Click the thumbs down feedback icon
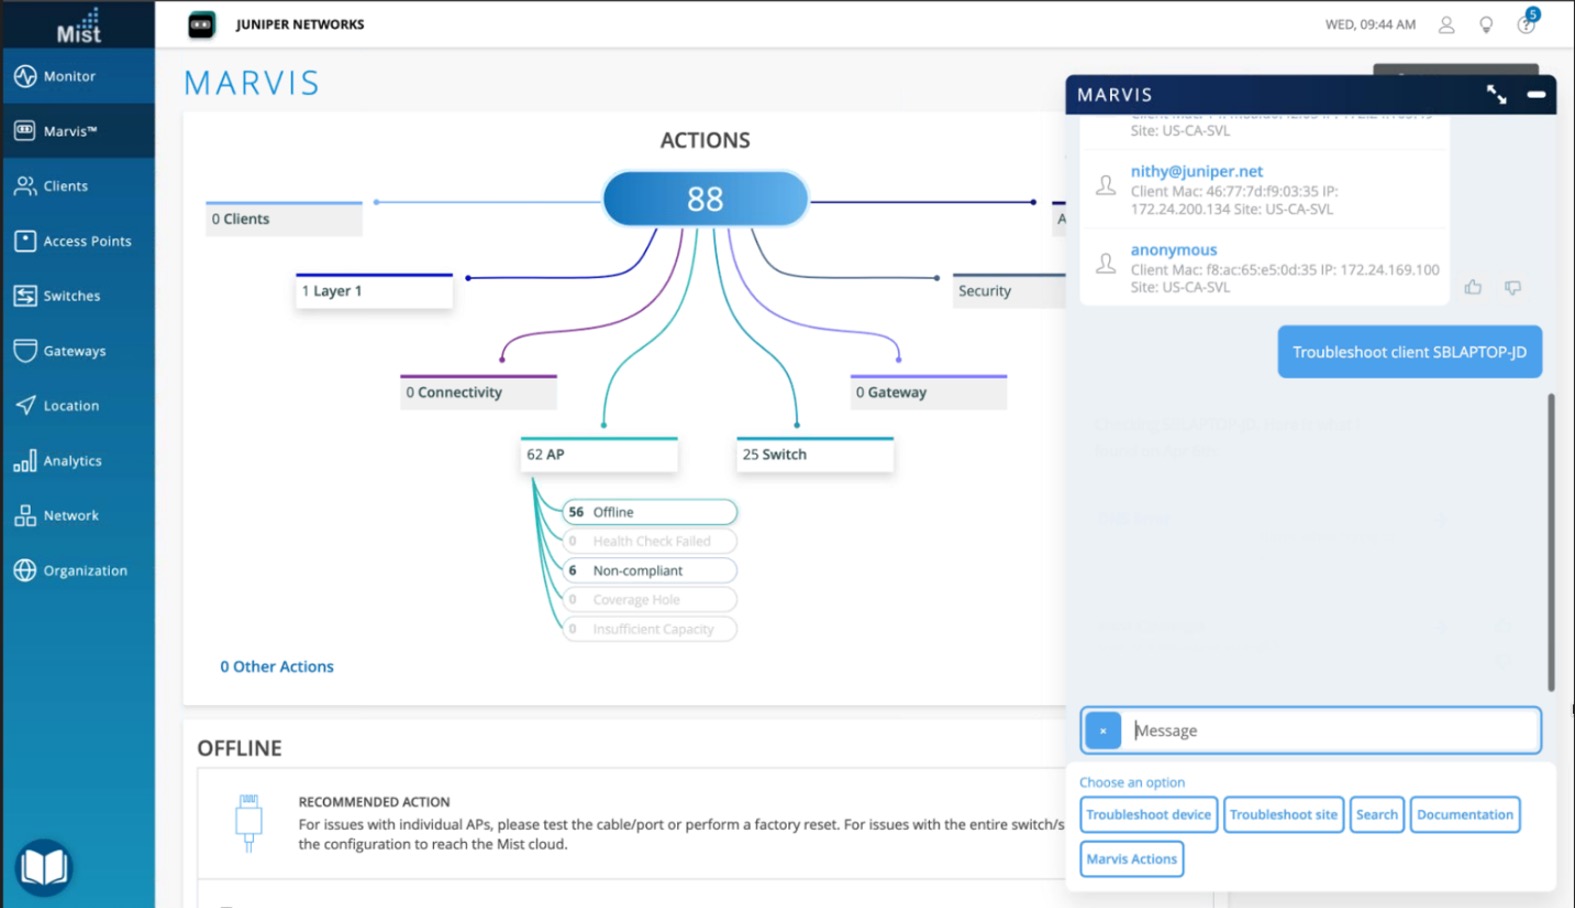This screenshot has width=1575, height=908. [1512, 288]
